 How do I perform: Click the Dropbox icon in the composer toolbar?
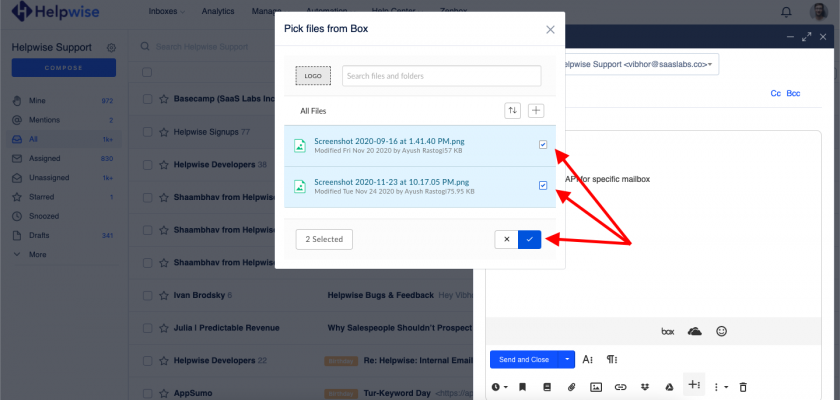click(644, 386)
